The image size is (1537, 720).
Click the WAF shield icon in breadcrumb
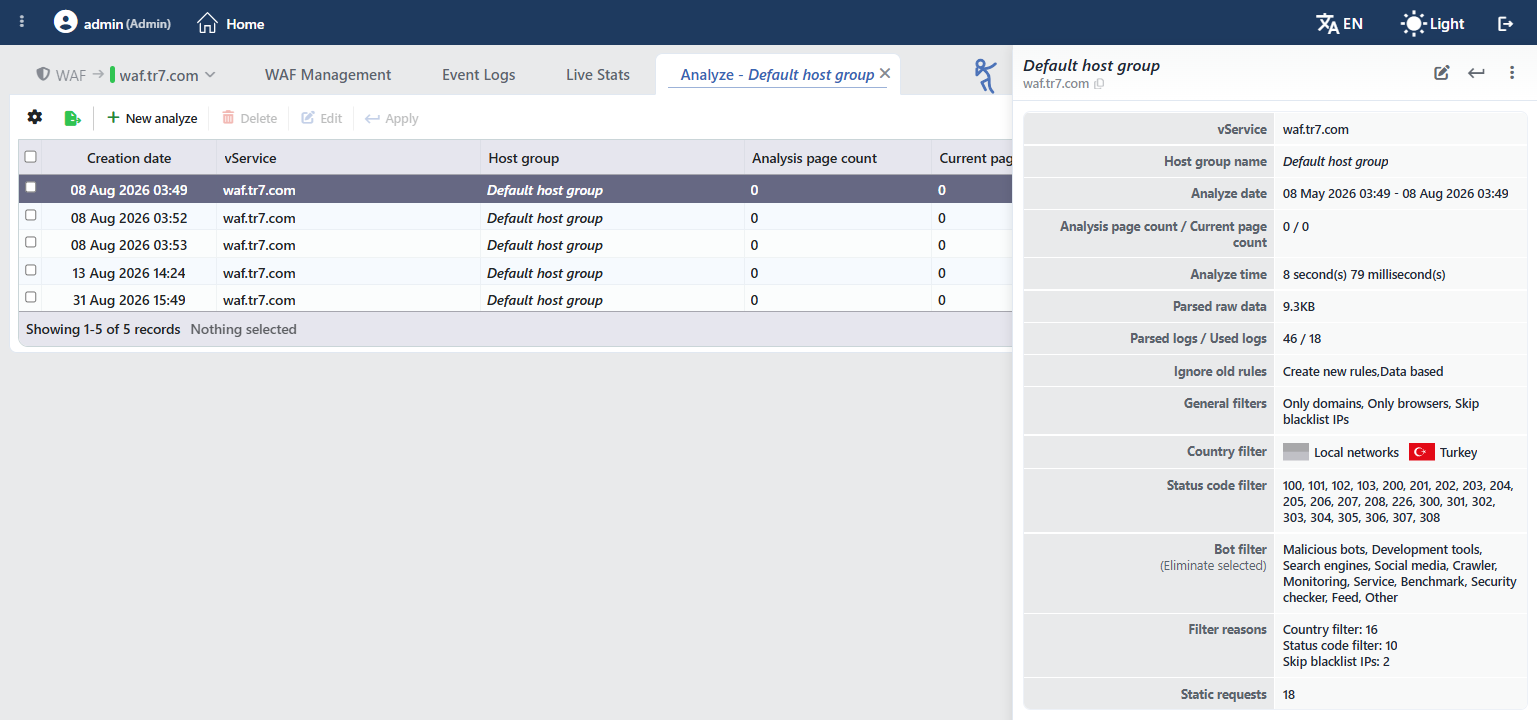click(43, 74)
